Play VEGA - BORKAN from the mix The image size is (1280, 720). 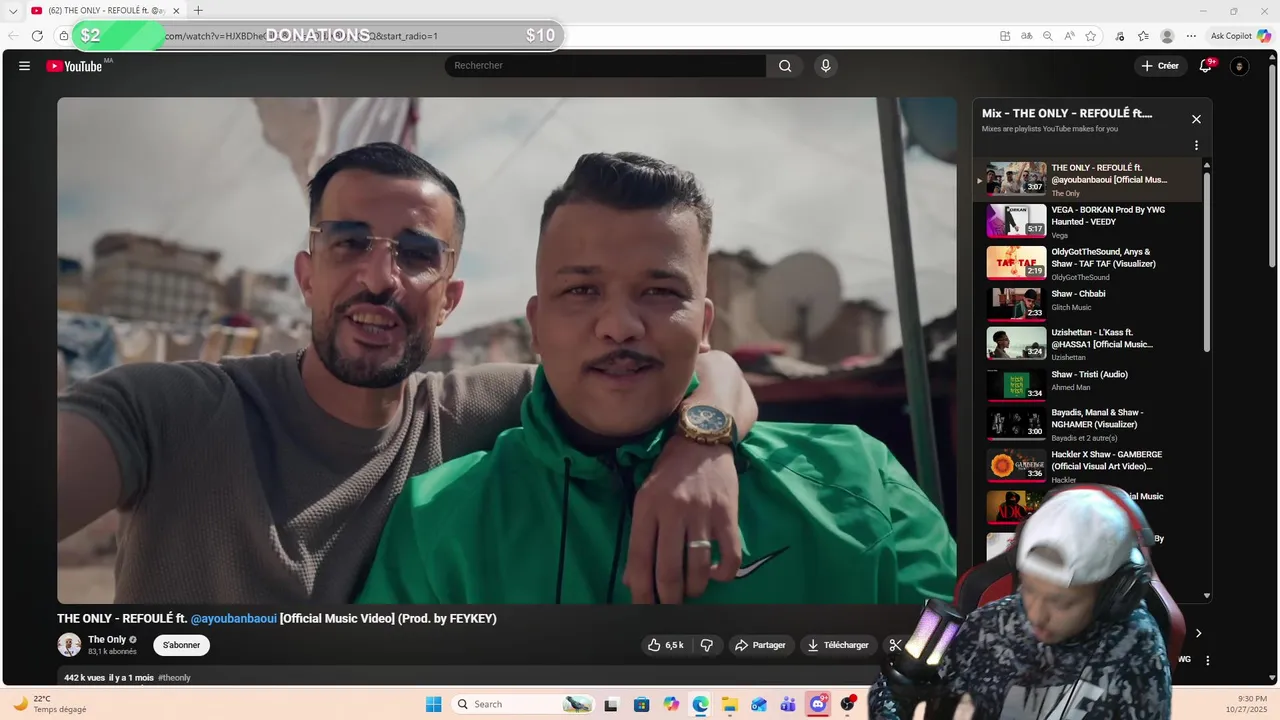1086,220
